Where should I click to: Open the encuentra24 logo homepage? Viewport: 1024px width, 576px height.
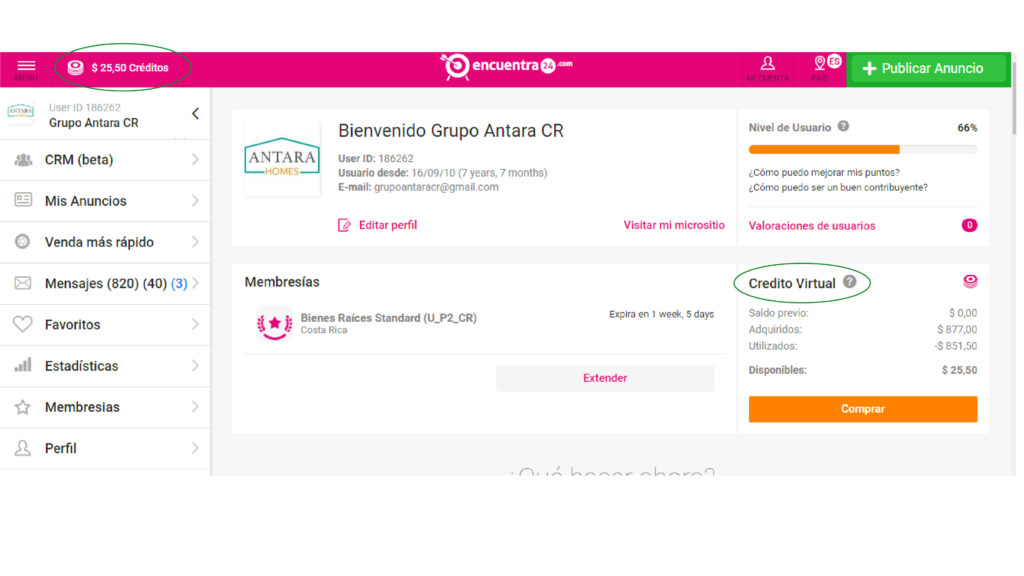point(506,67)
